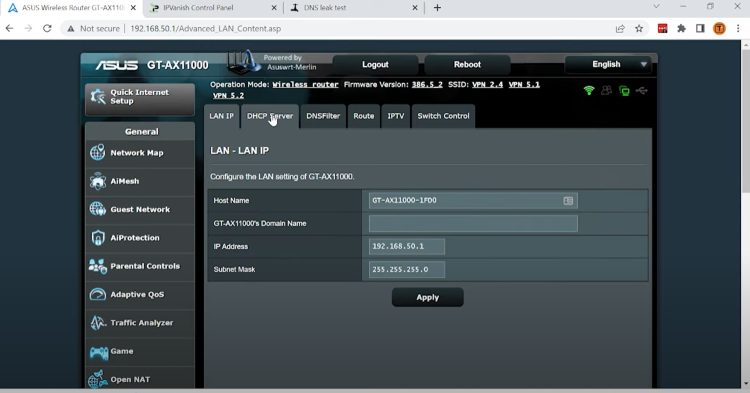Viewport: 750px width, 393px height.
Task: Click the red extension icon
Action: pyautogui.click(x=662, y=29)
